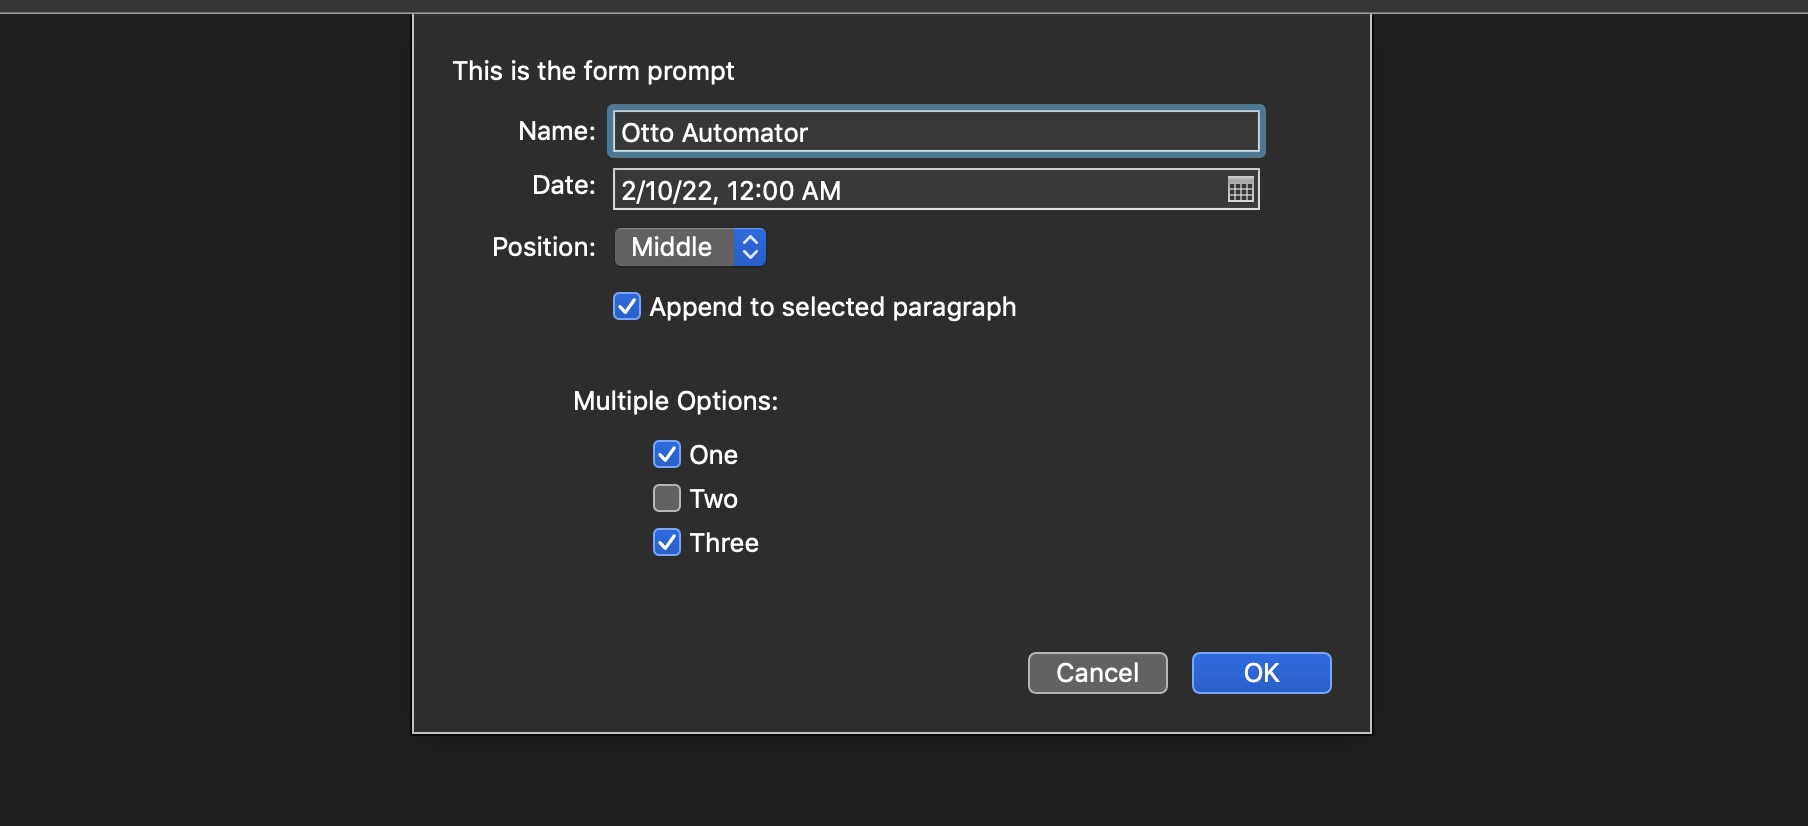Click the "Name:" field label
The image size is (1808, 826).
point(556,131)
